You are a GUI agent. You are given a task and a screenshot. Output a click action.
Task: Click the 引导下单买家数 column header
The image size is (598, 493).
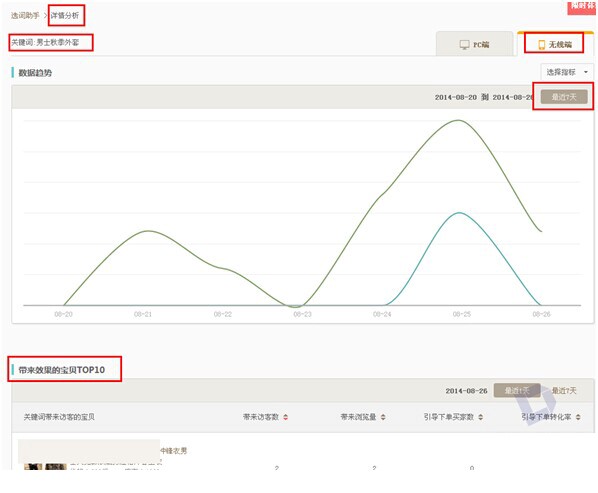449,417
